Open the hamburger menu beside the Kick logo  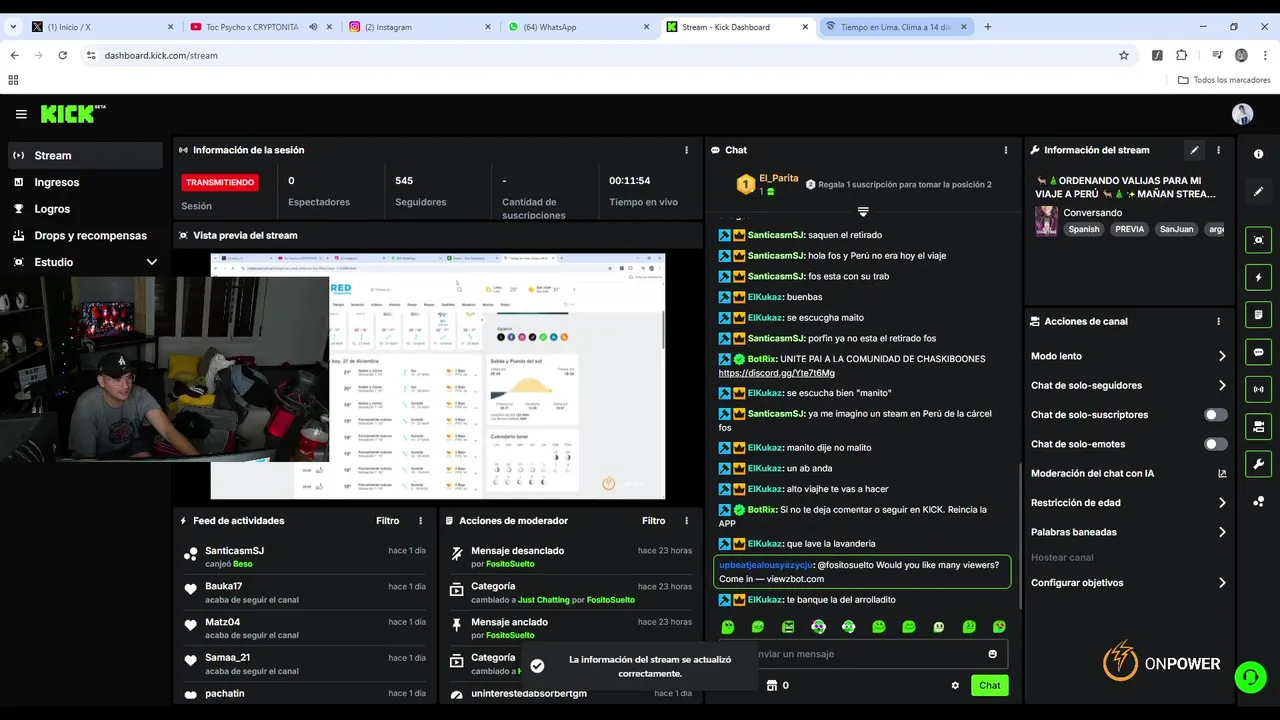[x=21, y=114]
